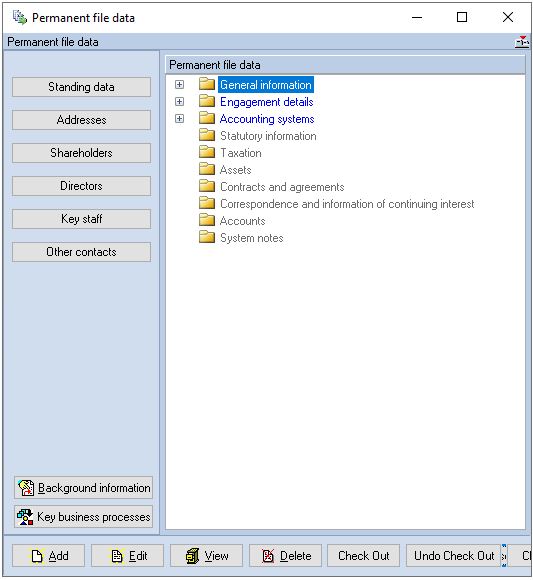Expand the Engagement details node
533x580 pixels.
[x=179, y=101]
